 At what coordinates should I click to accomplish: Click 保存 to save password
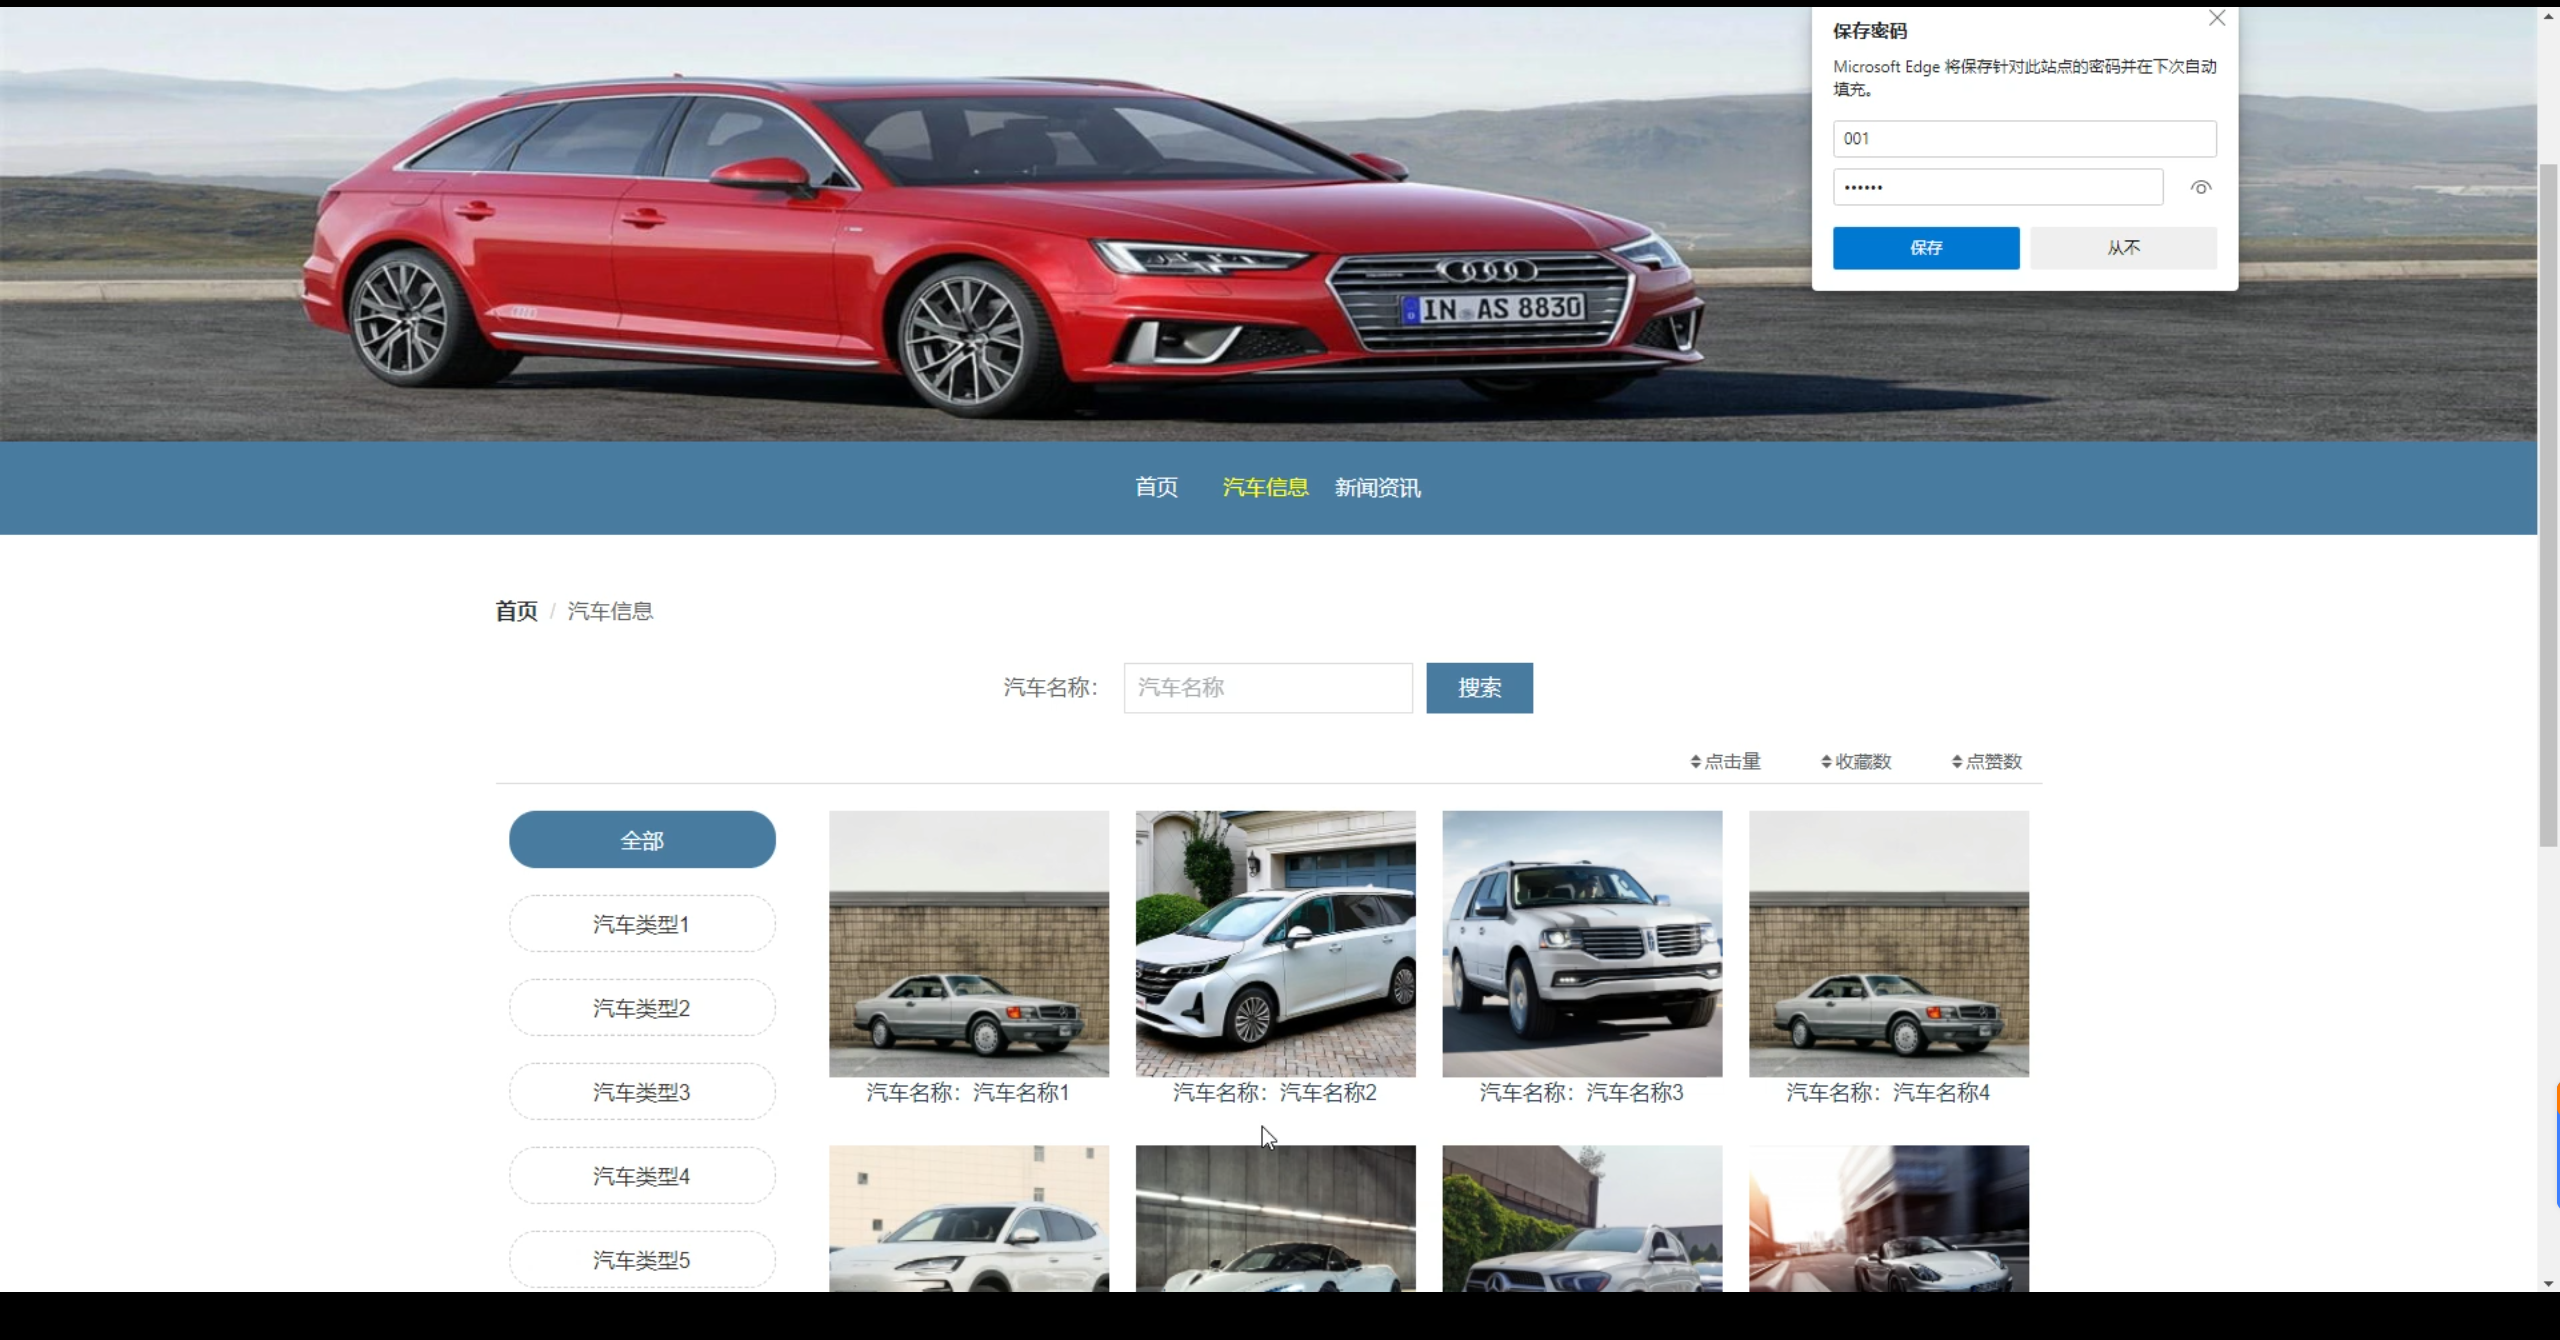point(1925,248)
